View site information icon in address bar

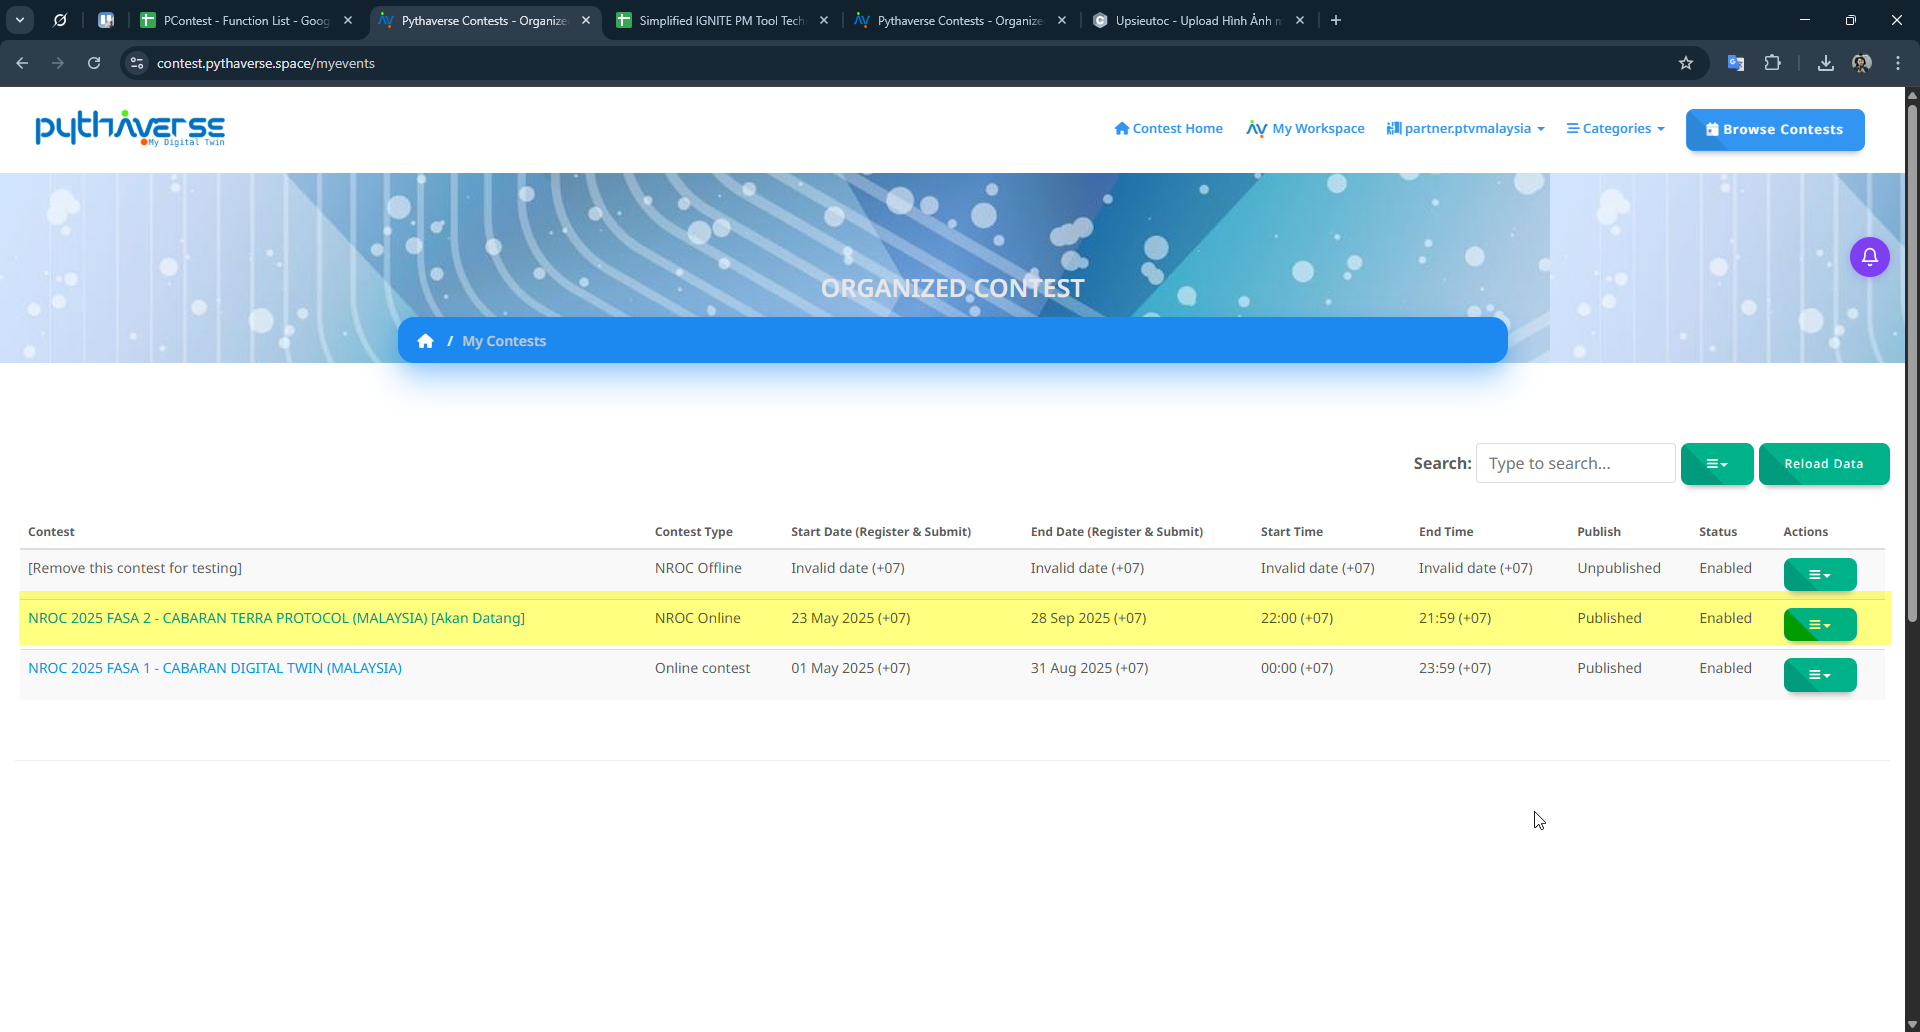click(x=137, y=63)
